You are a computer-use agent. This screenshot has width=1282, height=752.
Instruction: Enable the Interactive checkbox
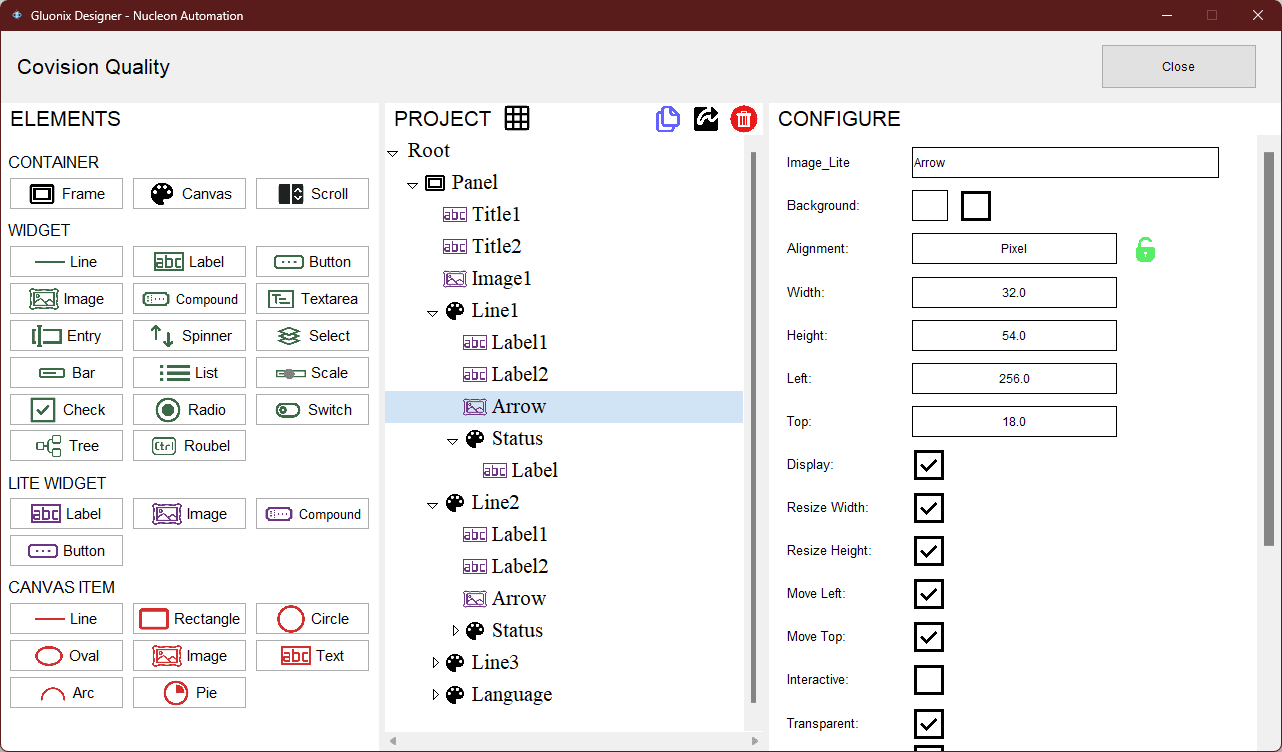pos(928,680)
